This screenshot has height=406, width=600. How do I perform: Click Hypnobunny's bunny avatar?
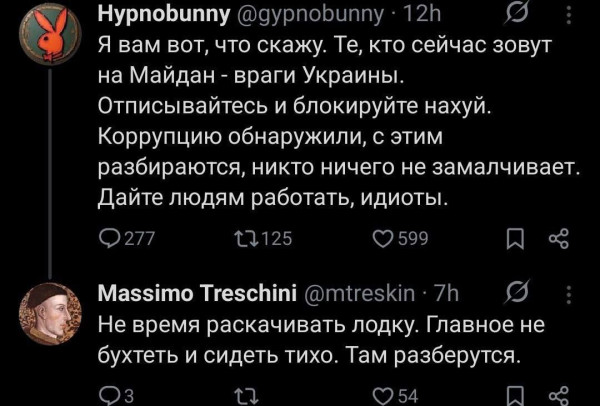[x=48, y=40]
